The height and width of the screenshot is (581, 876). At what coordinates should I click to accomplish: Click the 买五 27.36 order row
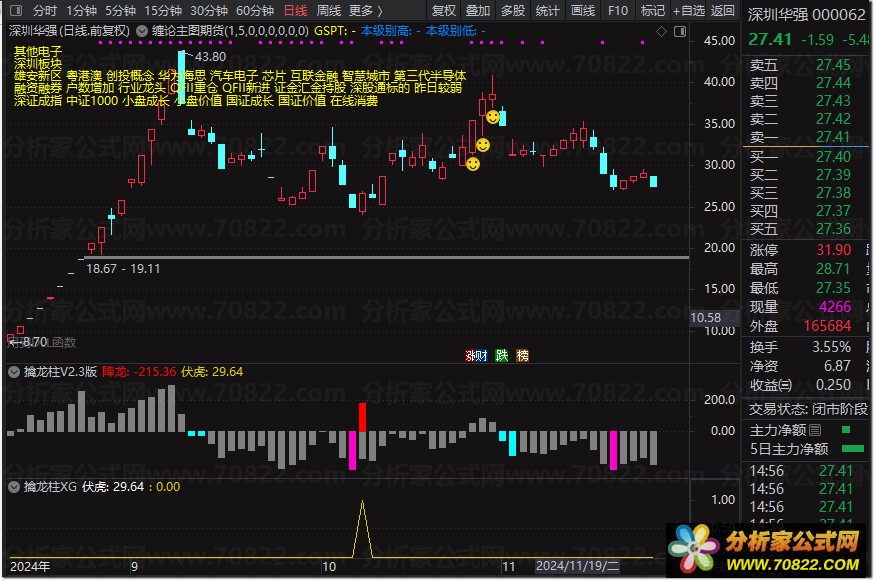tap(800, 229)
